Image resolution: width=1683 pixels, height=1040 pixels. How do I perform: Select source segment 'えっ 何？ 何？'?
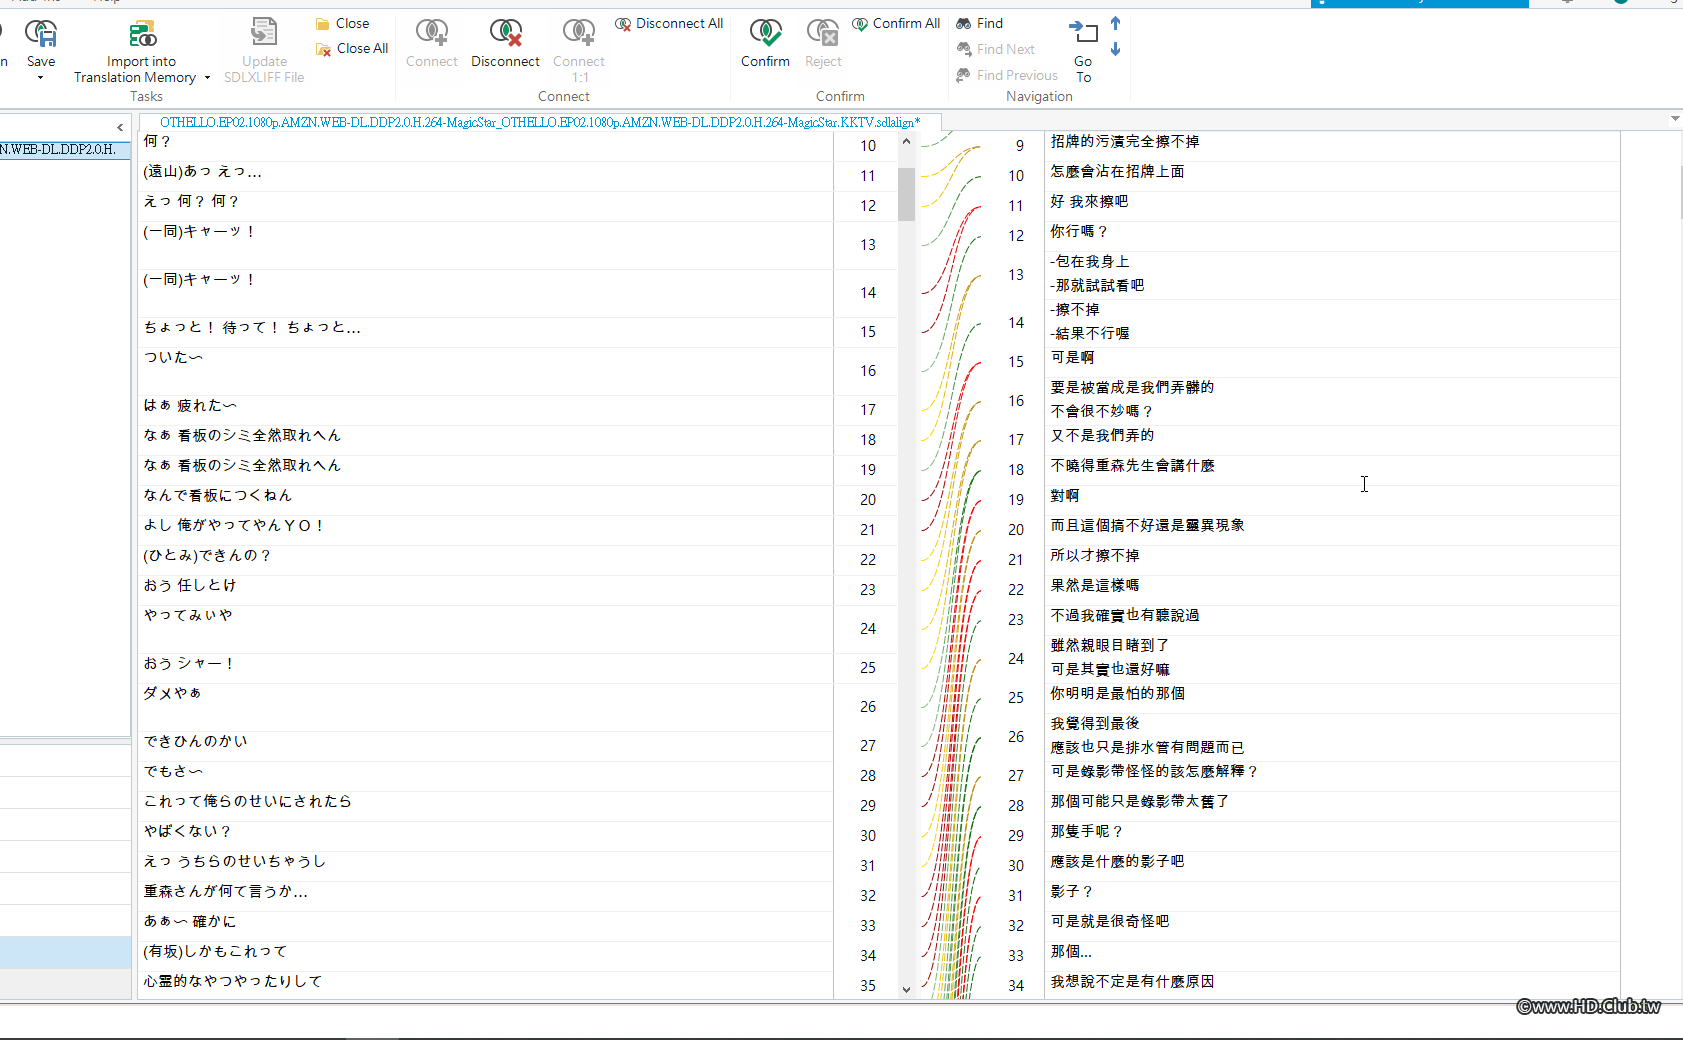[486, 206]
